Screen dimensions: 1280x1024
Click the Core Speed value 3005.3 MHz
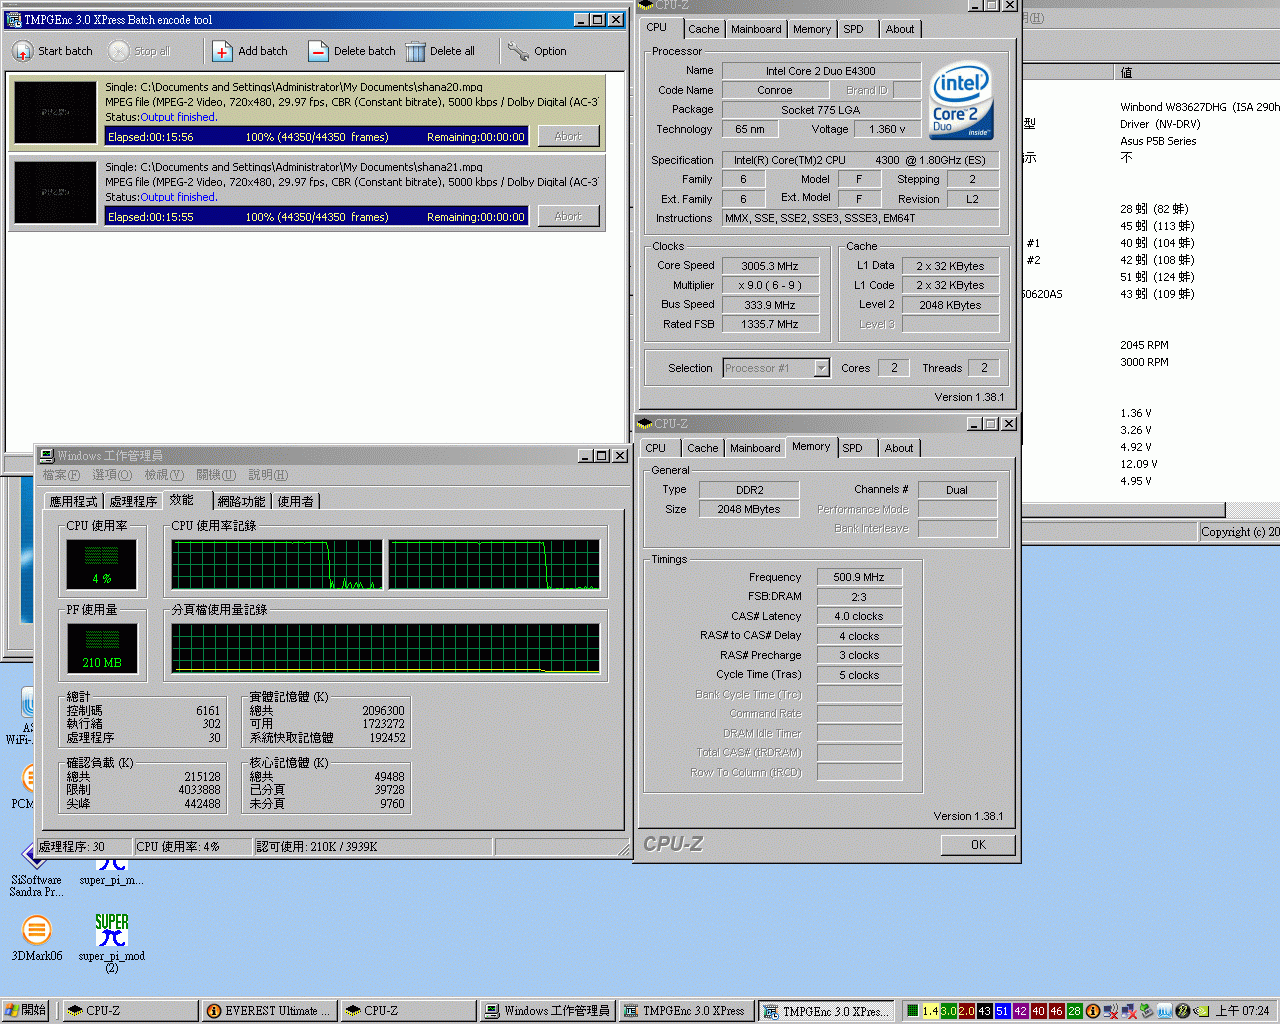770,266
